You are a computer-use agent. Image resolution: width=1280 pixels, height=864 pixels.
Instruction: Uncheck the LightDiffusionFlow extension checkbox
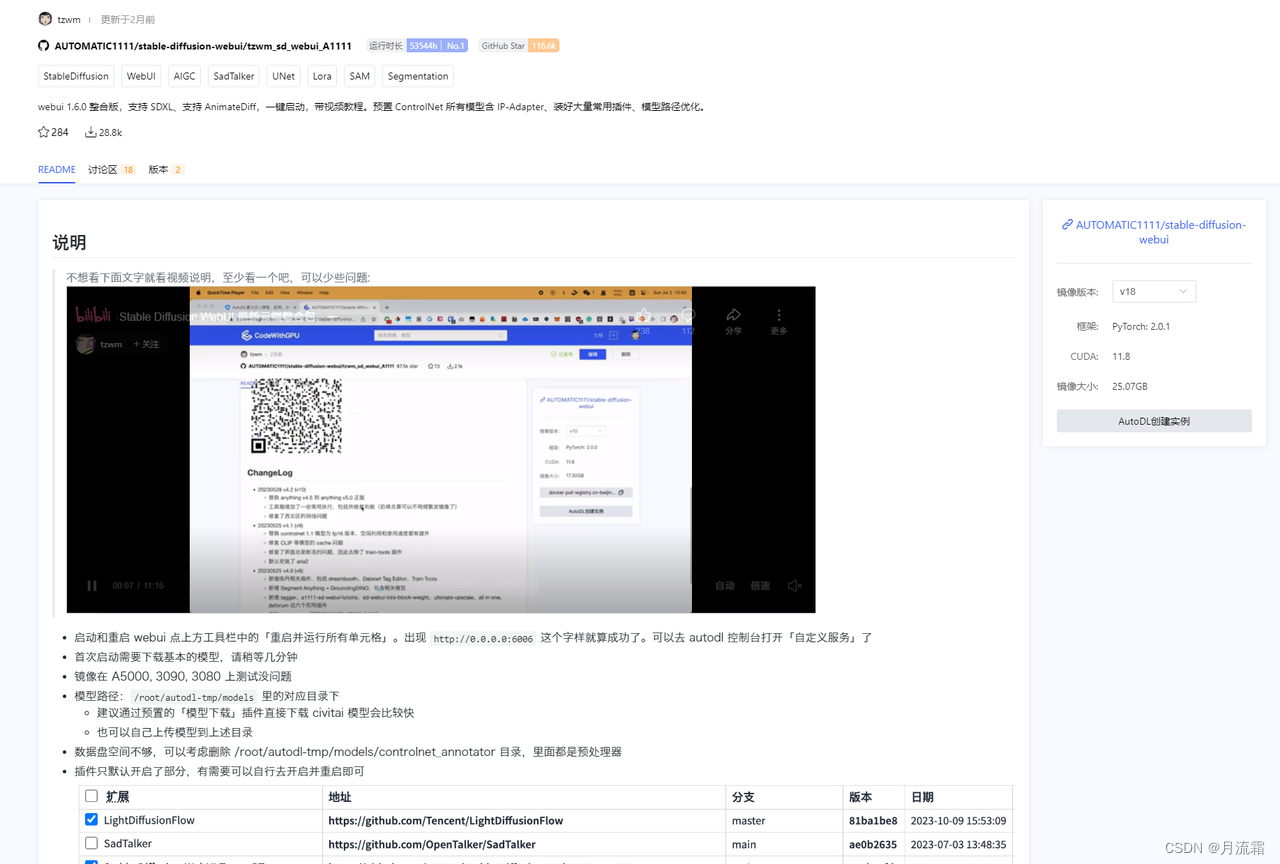tap(92, 820)
